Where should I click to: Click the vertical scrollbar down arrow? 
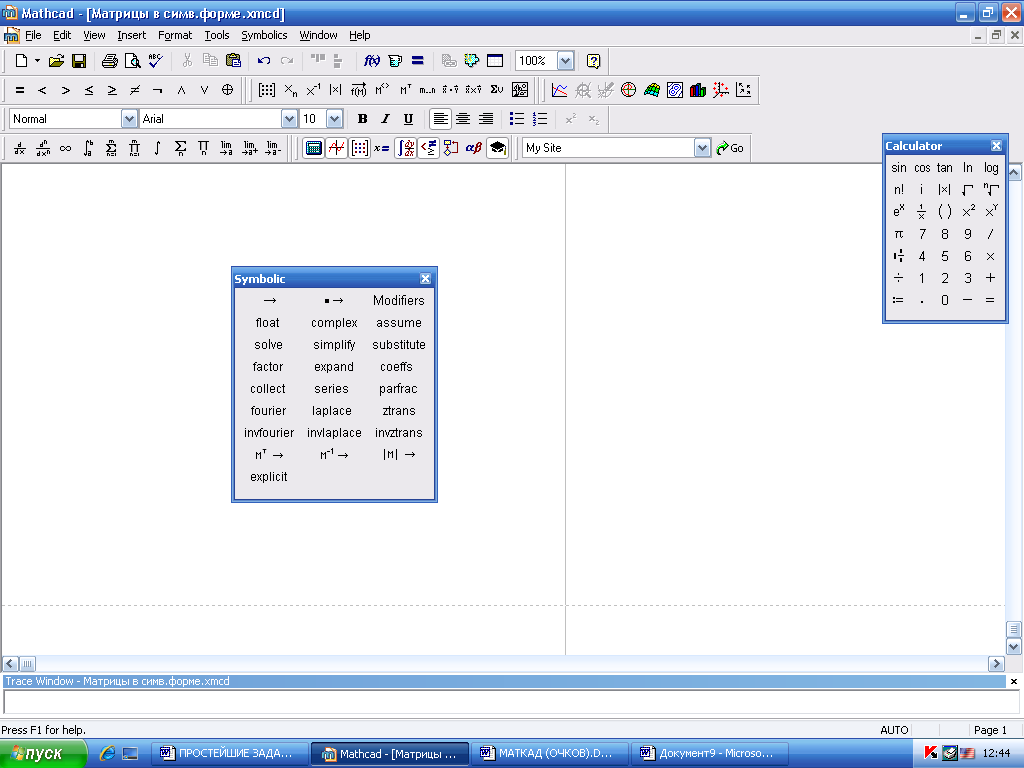(1014, 647)
